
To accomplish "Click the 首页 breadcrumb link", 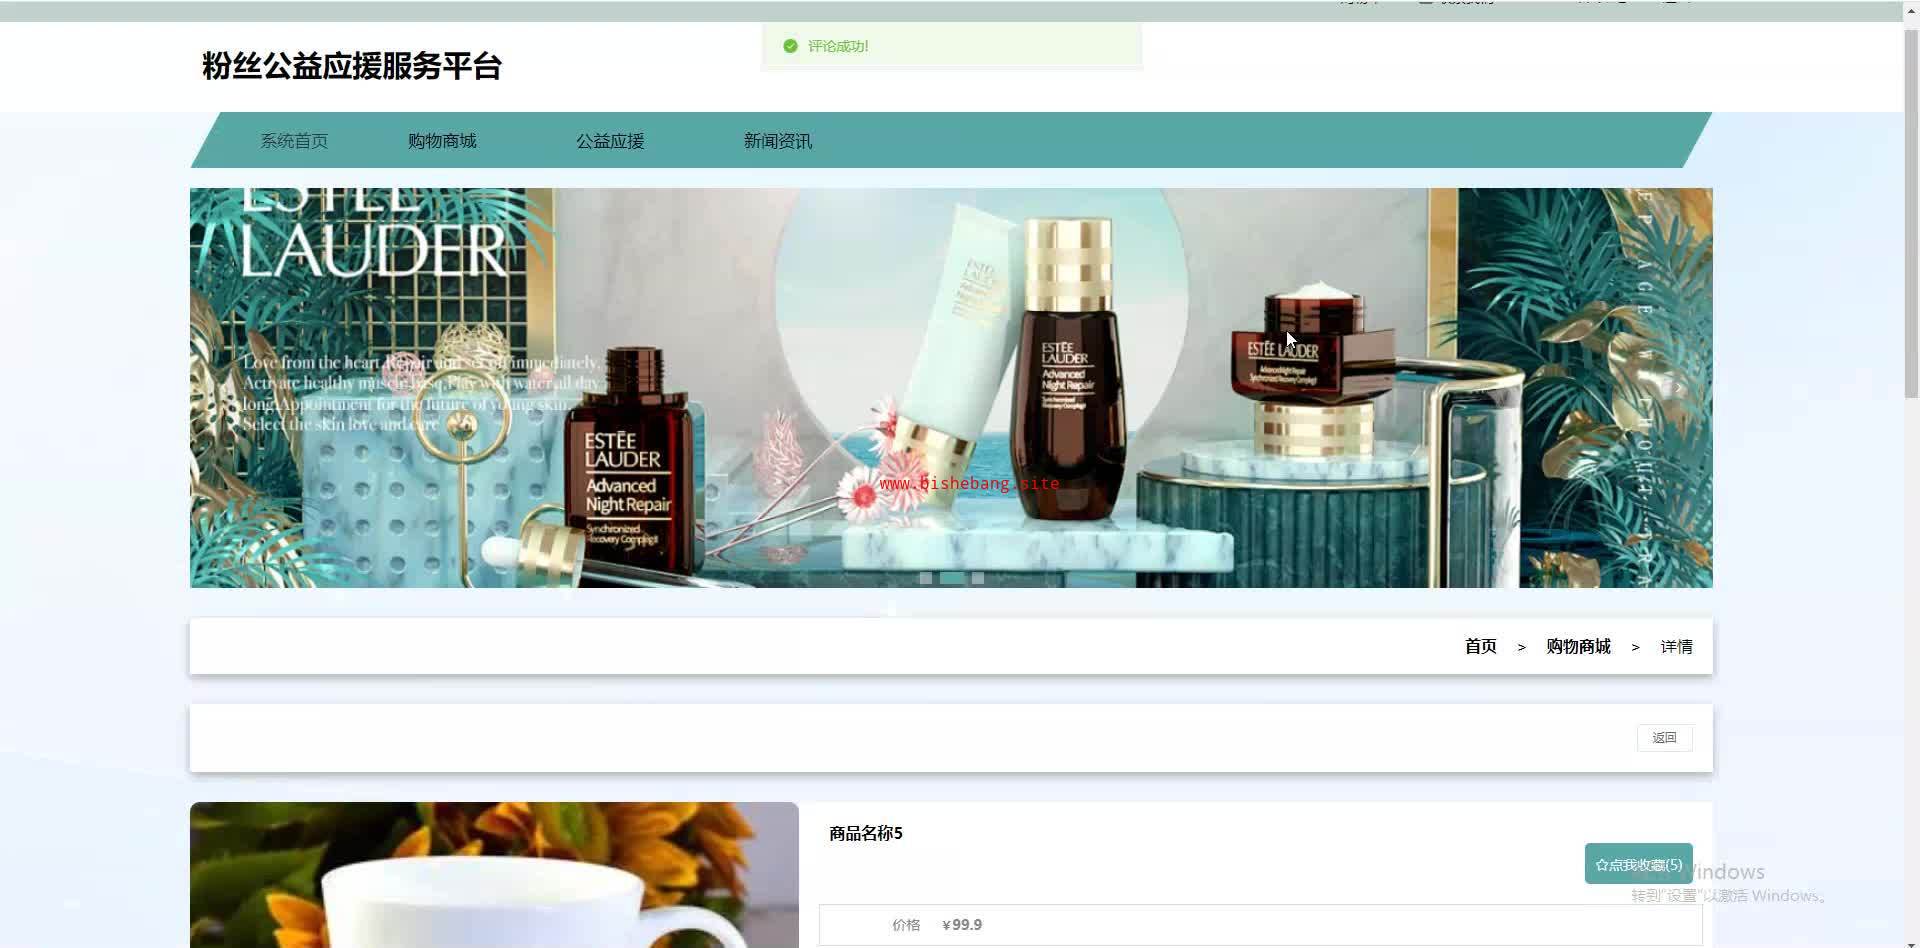I will [1481, 647].
